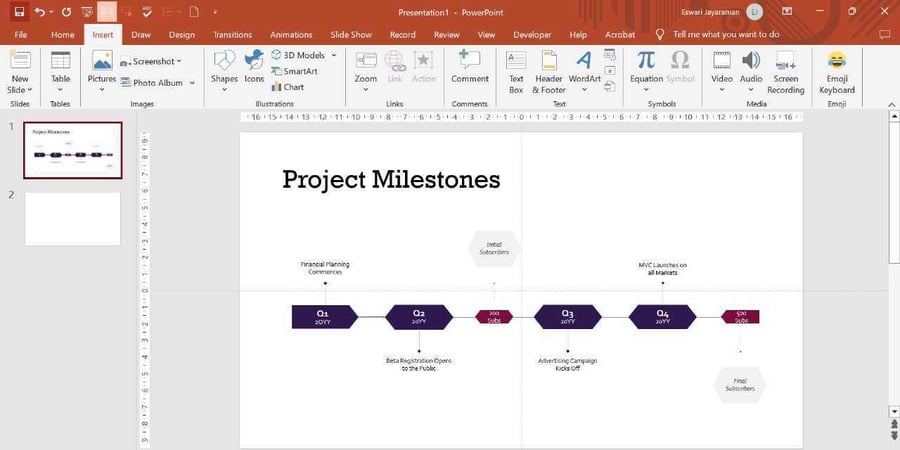
Task: Click the Audio speaker icon
Action: click(x=751, y=60)
